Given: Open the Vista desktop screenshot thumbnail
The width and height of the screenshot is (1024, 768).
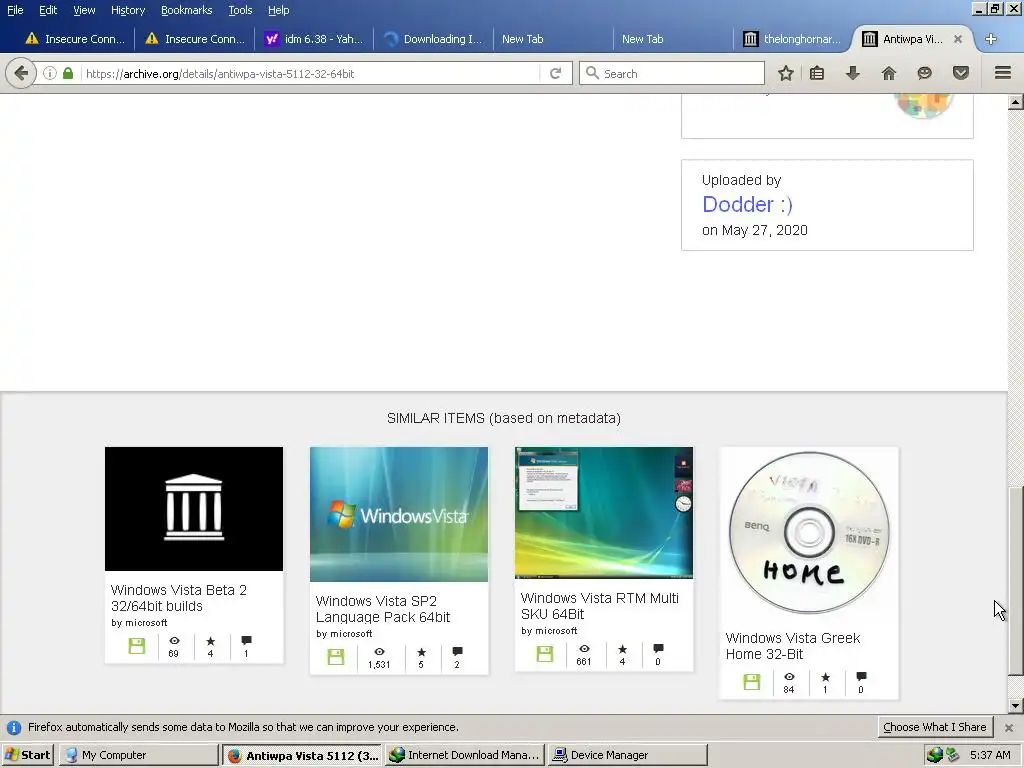Looking at the screenshot, I should point(604,513).
